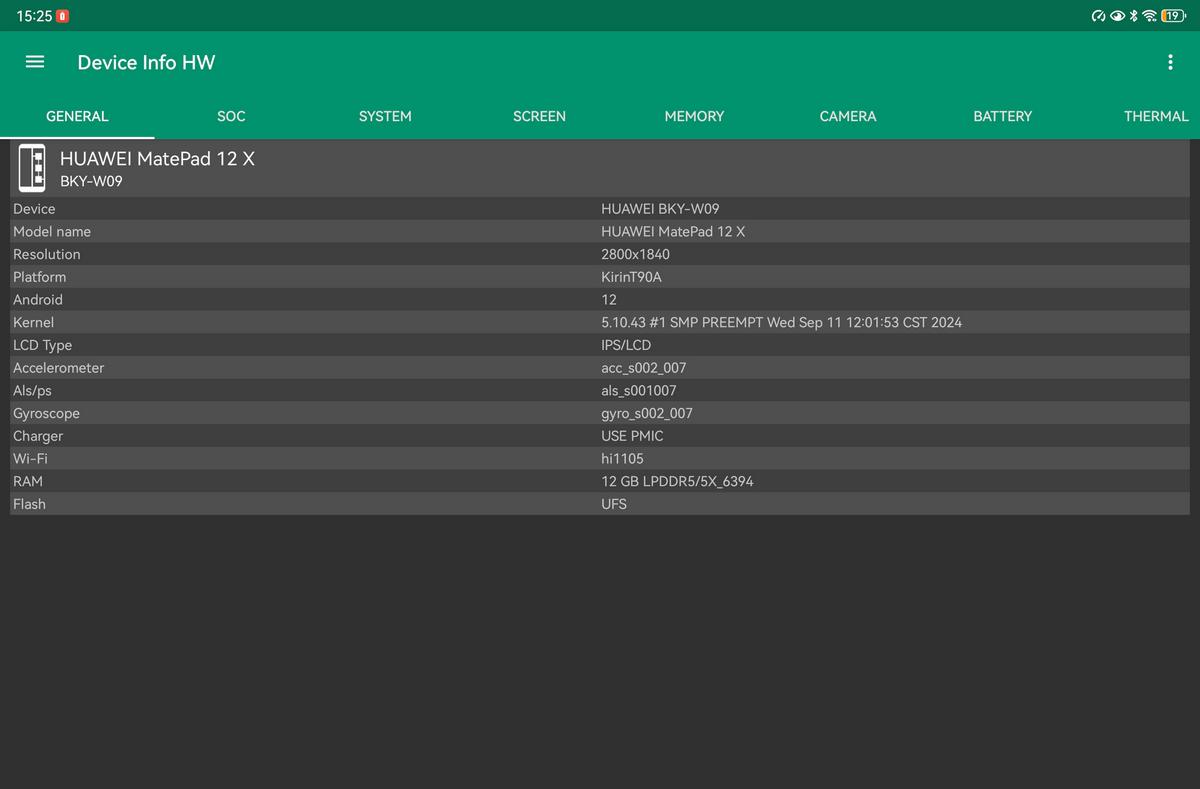This screenshot has width=1200, height=789.
Task: Tap the red notification icon beside the clock
Action: click(63, 16)
